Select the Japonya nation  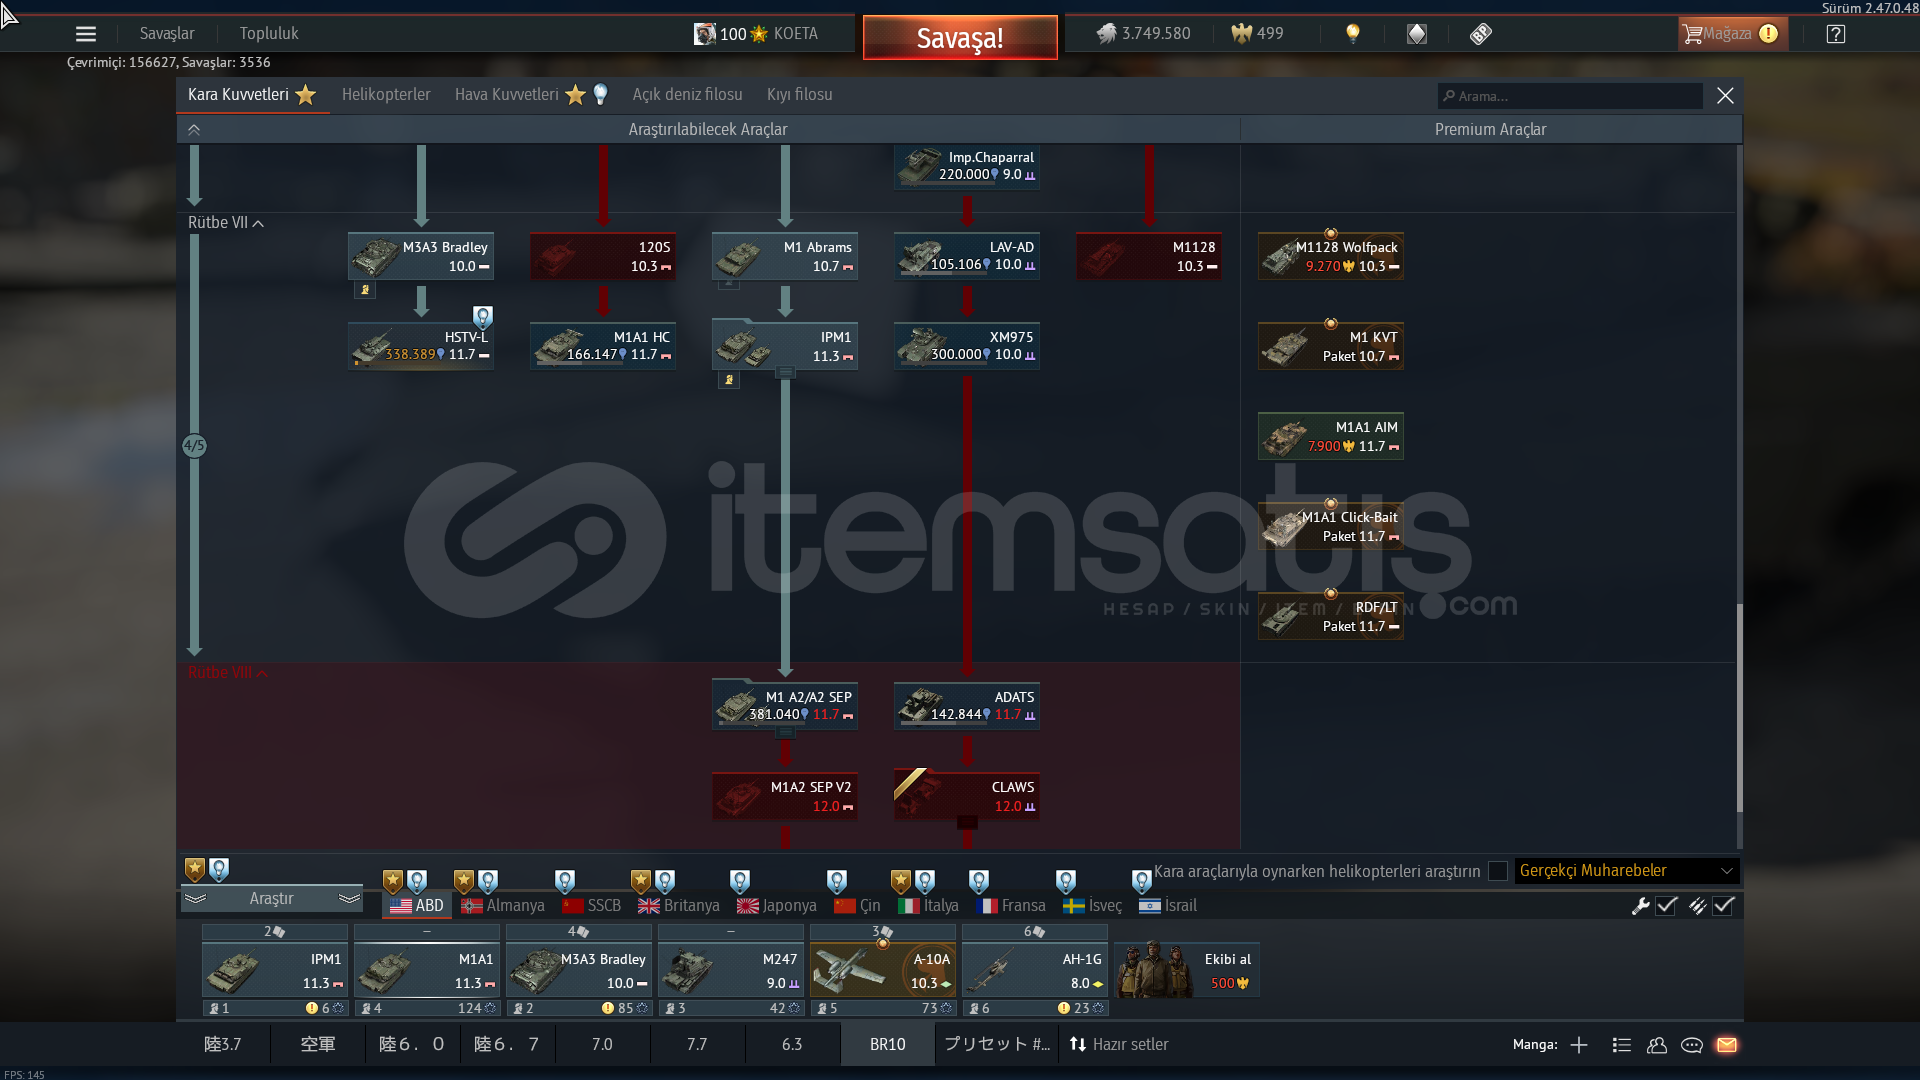(x=777, y=906)
